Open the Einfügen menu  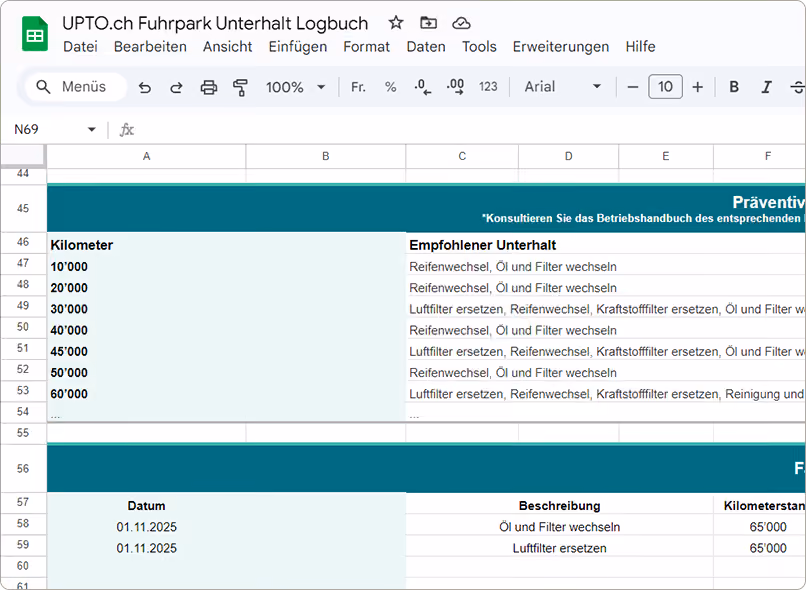[x=298, y=47]
